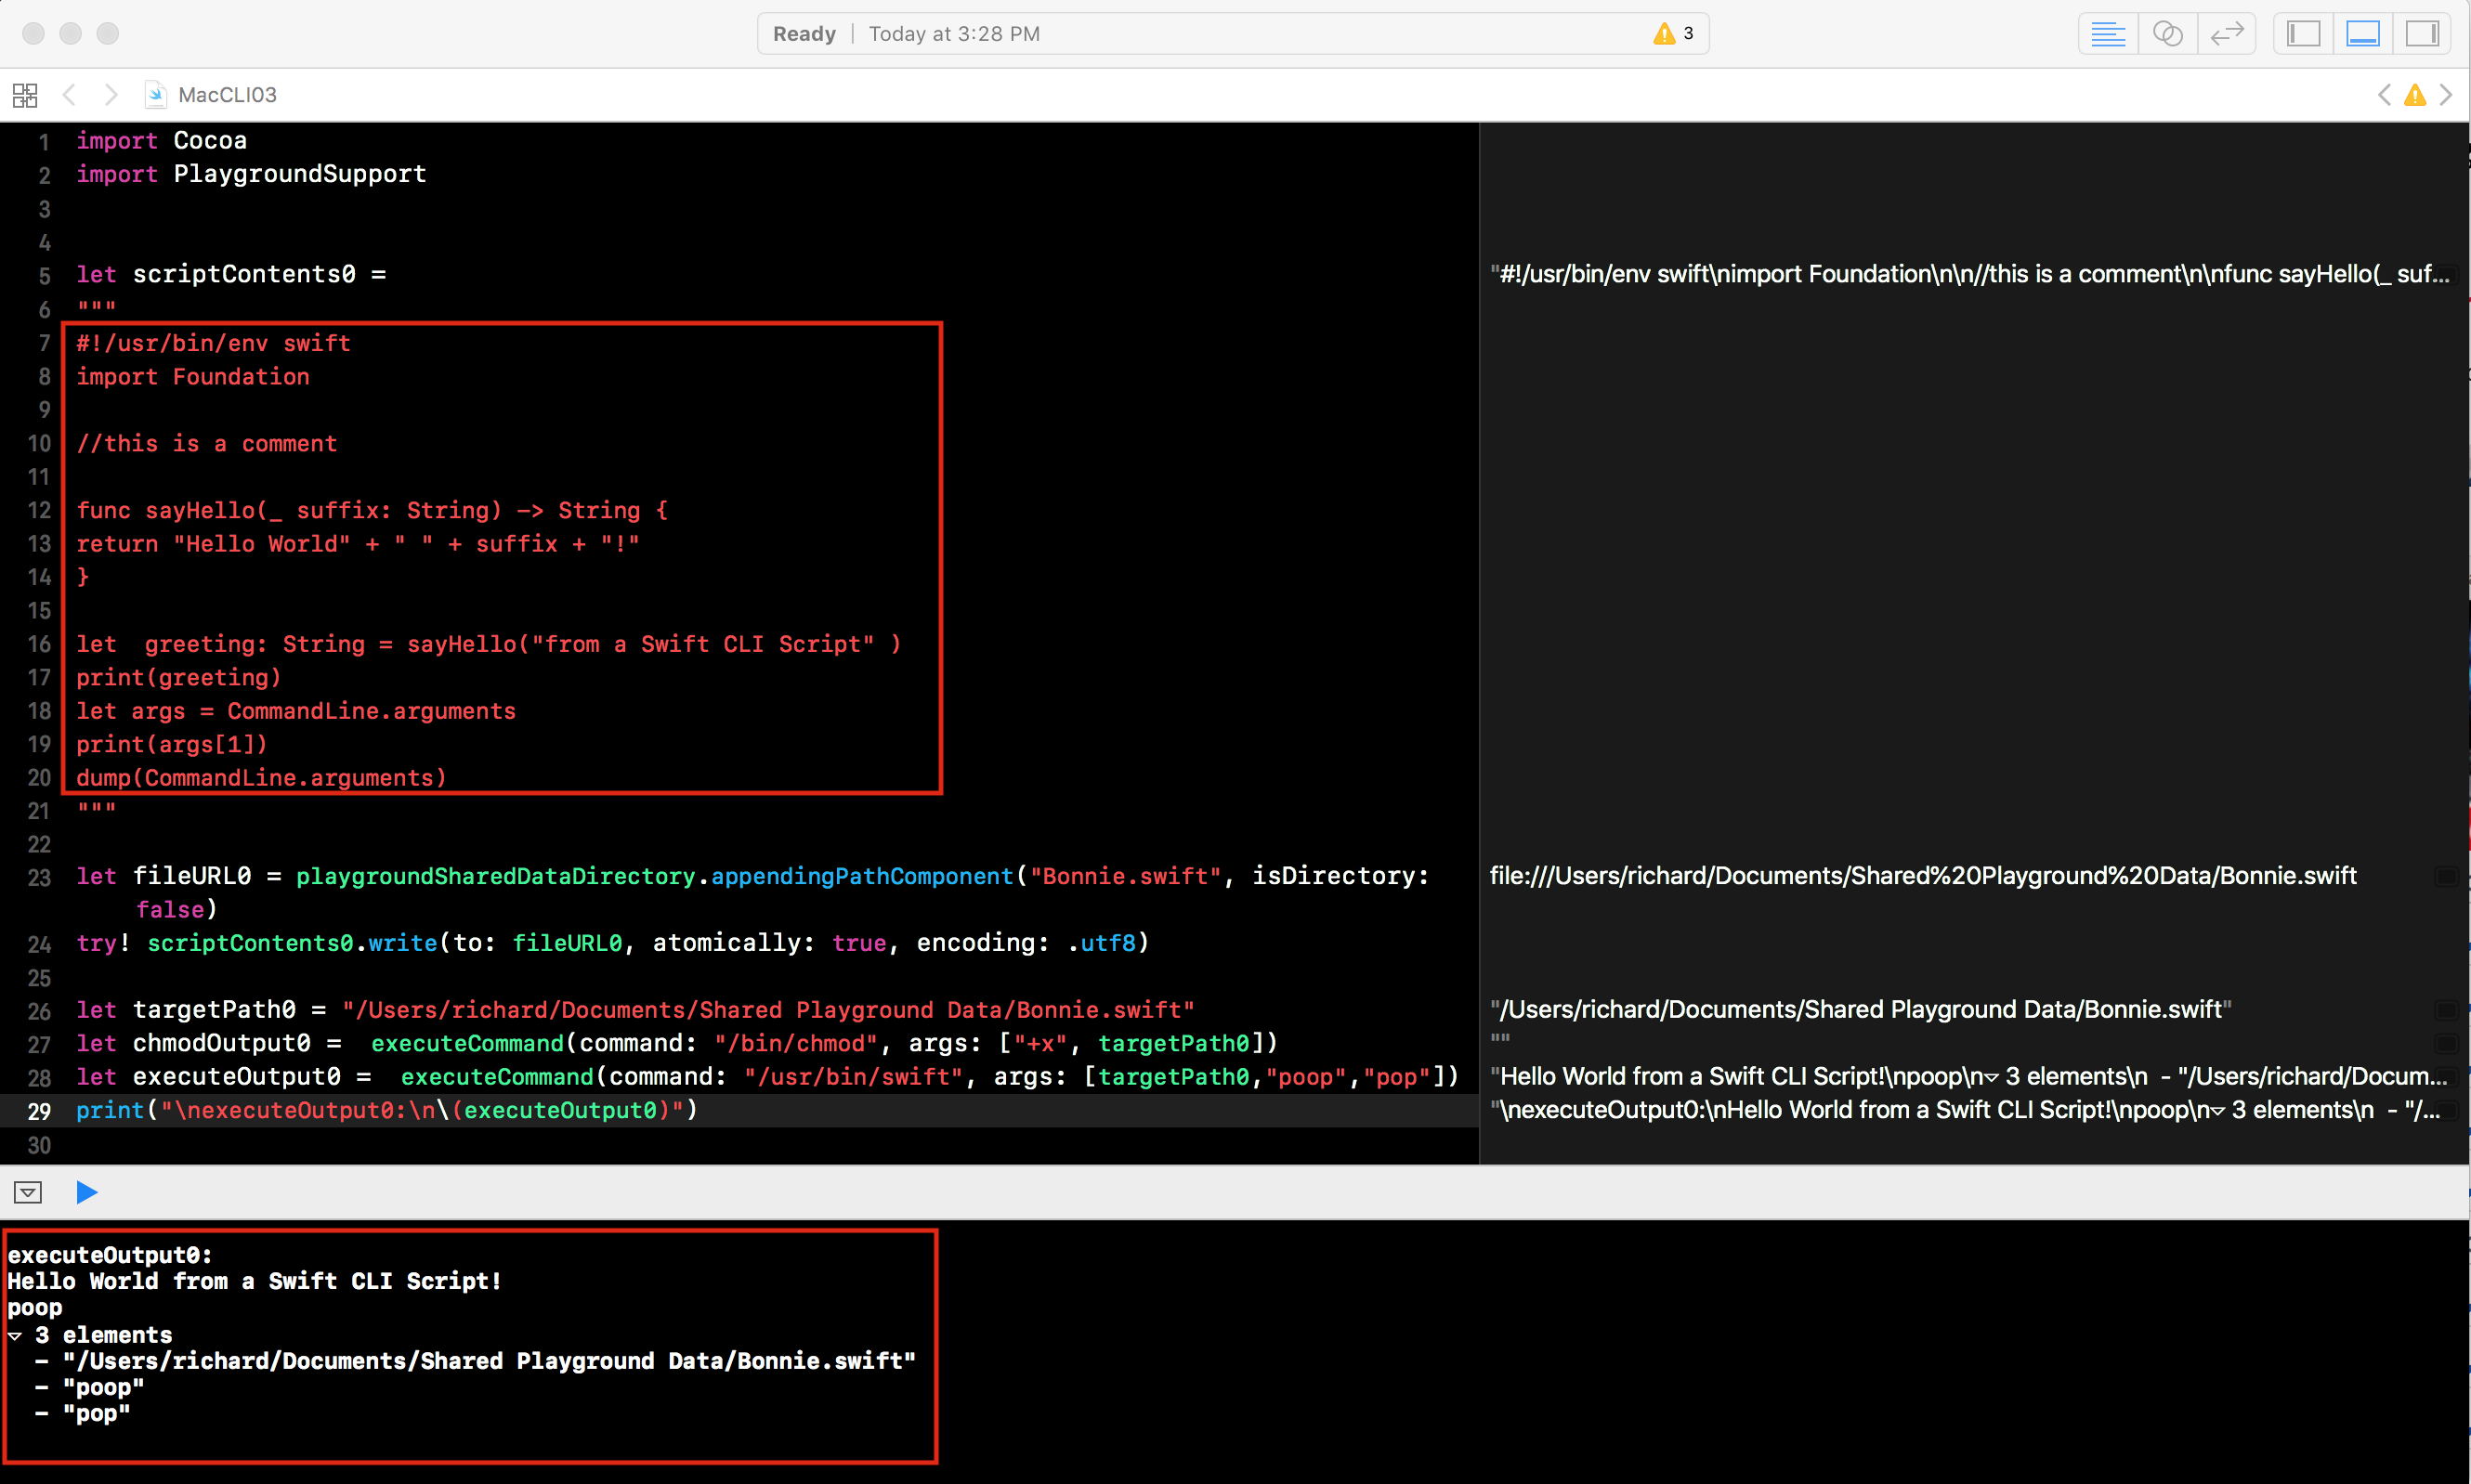Open the 3 warnings indicator in status bar
The image size is (2471, 1484).
tap(1673, 34)
